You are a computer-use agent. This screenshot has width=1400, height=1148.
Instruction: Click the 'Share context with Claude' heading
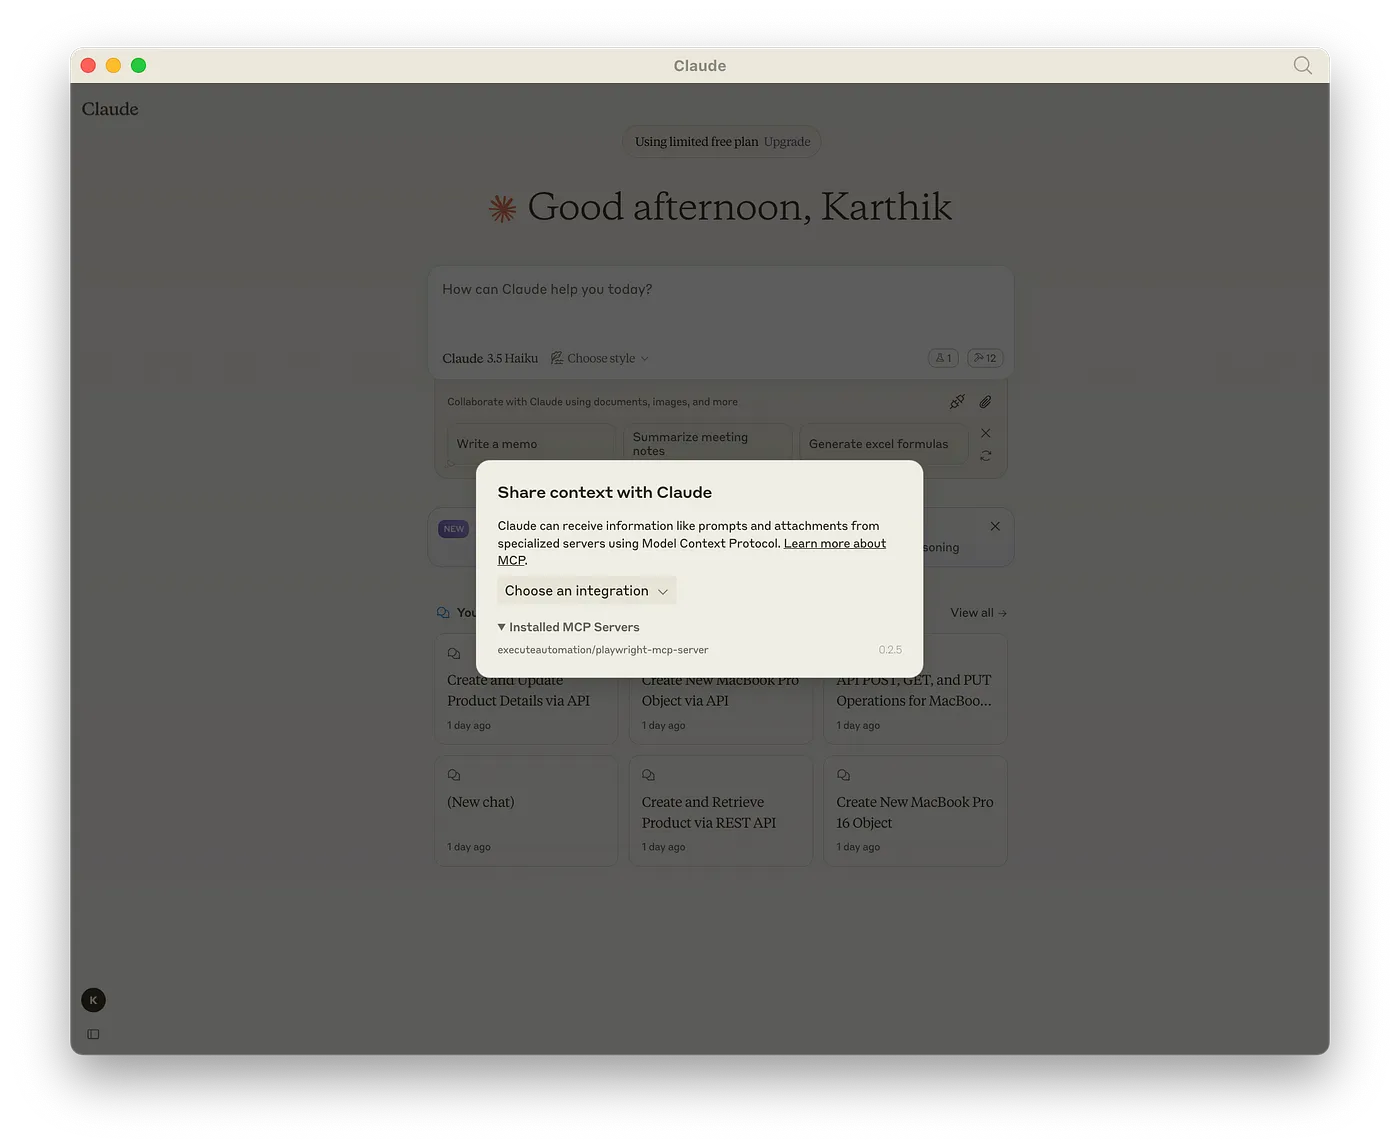click(605, 492)
